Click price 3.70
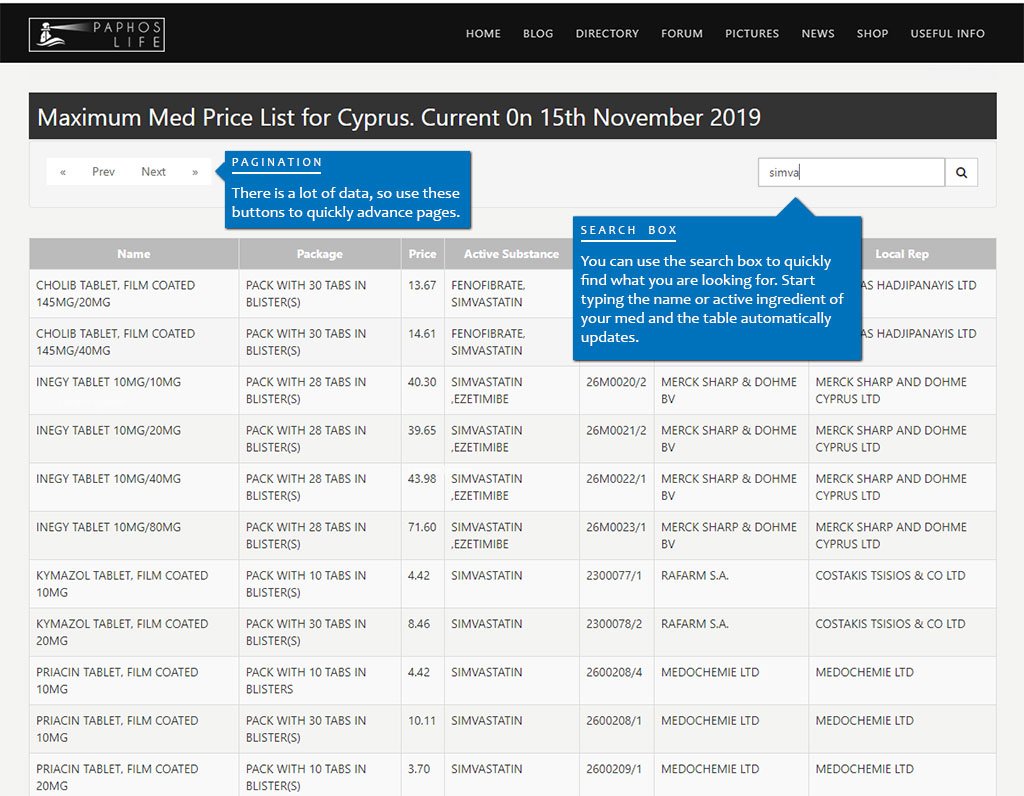This screenshot has width=1024, height=796. [419, 769]
